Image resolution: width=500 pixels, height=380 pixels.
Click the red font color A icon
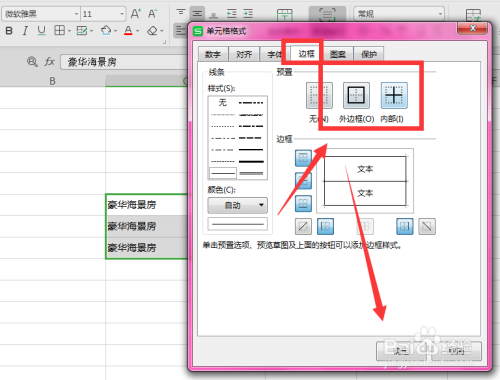[128, 31]
